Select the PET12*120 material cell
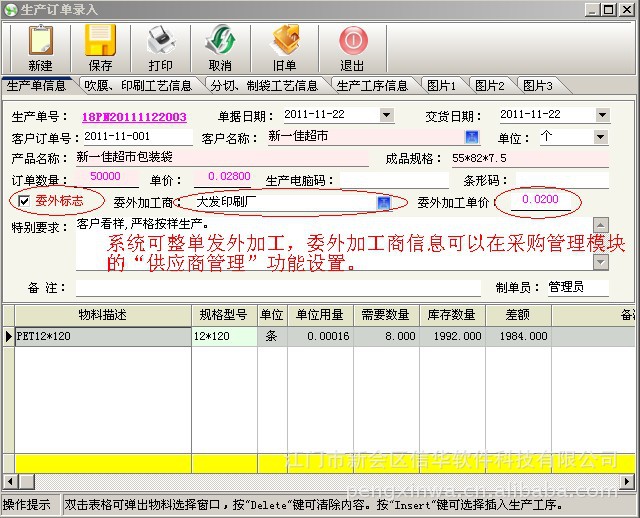This screenshot has width=640, height=518. pyautogui.click(x=103, y=337)
